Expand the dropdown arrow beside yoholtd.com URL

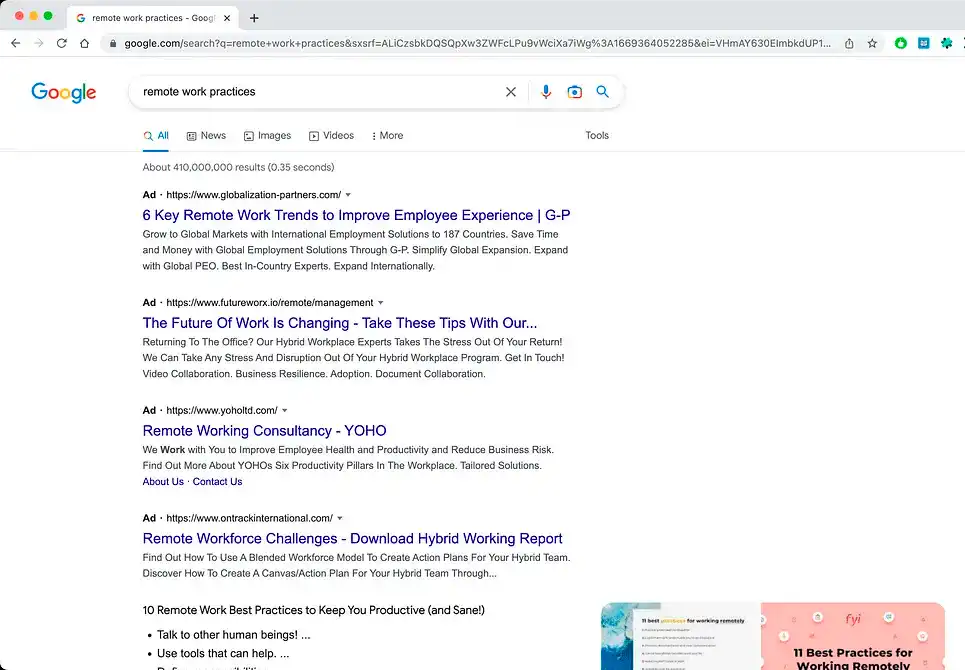284,410
